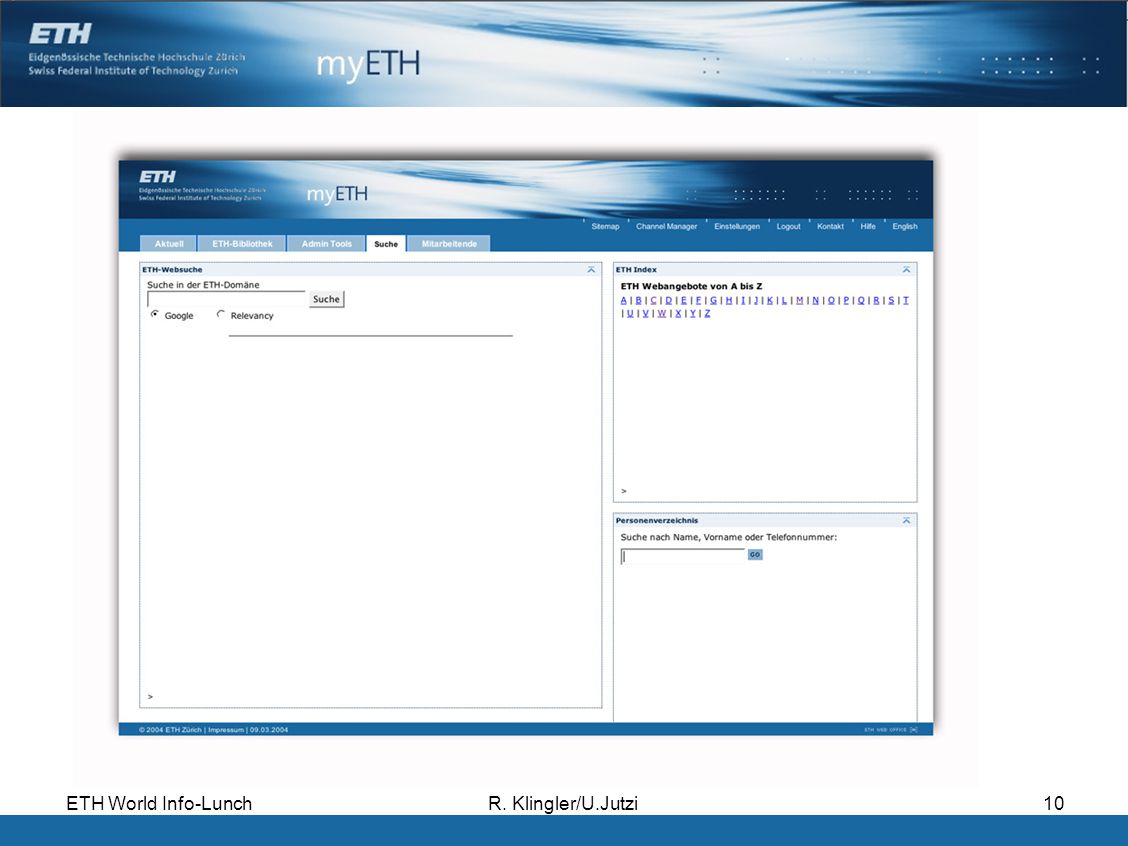Select the Relevancy radio button
This screenshot has height=846, width=1128.
pos(221,314)
